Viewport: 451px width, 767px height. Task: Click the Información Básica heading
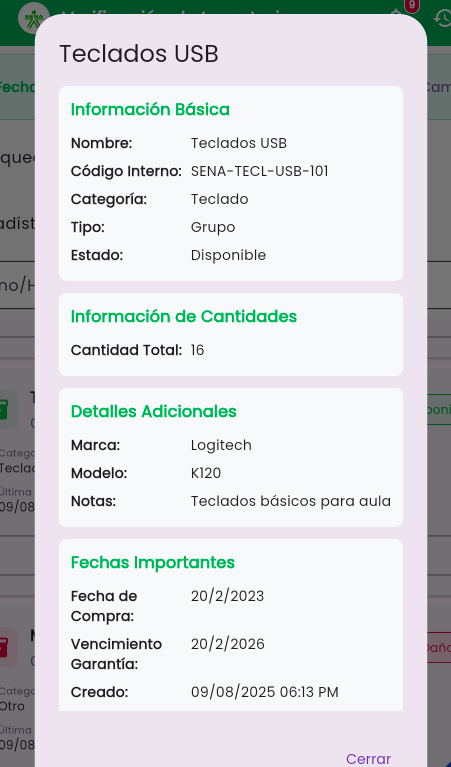pyautogui.click(x=150, y=110)
